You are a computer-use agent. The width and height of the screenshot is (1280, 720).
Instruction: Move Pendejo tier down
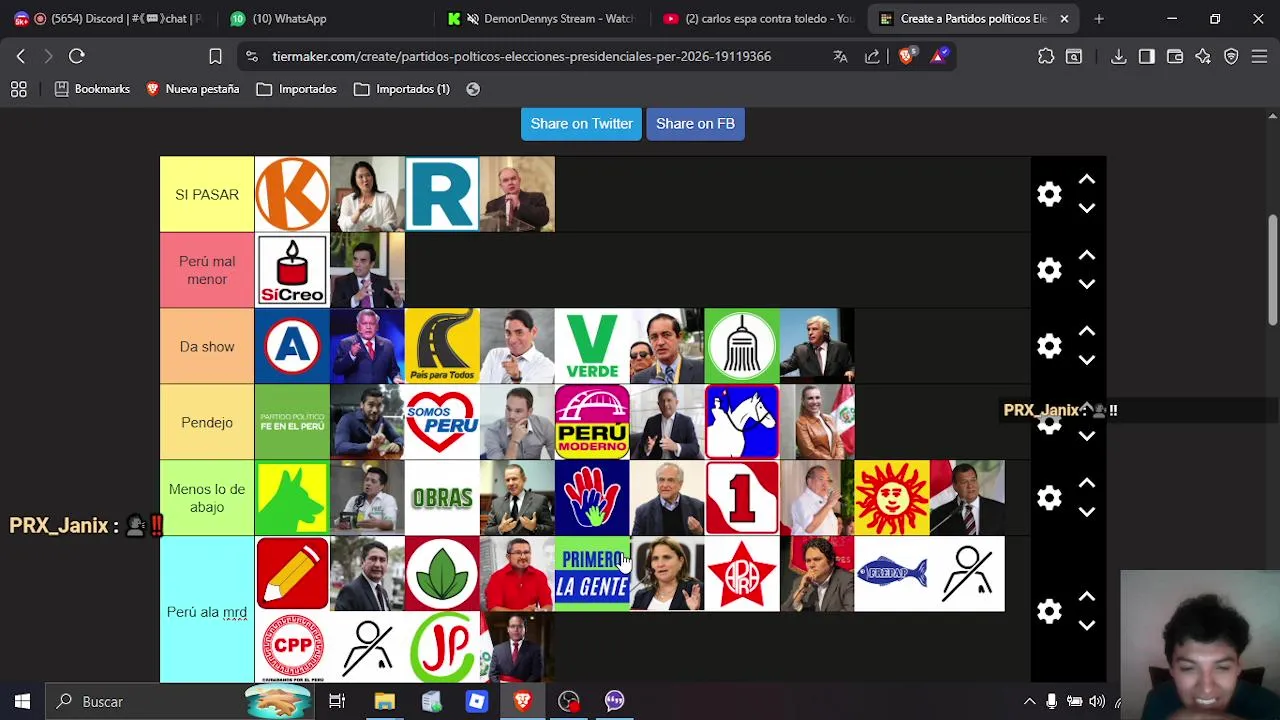tap(1087, 436)
